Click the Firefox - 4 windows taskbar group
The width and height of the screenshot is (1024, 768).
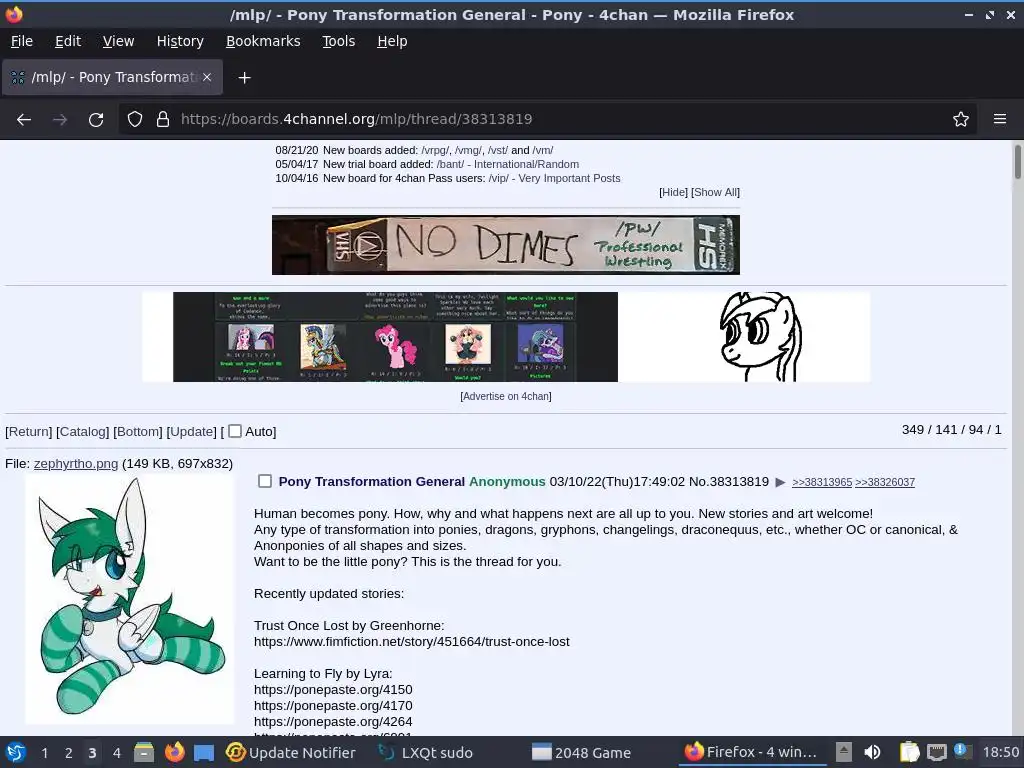751,752
